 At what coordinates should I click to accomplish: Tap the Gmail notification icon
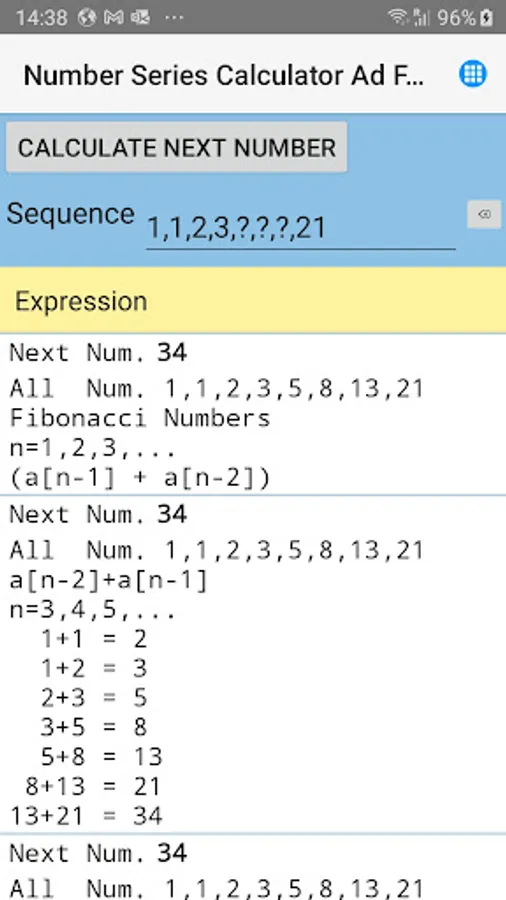[114, 18]
